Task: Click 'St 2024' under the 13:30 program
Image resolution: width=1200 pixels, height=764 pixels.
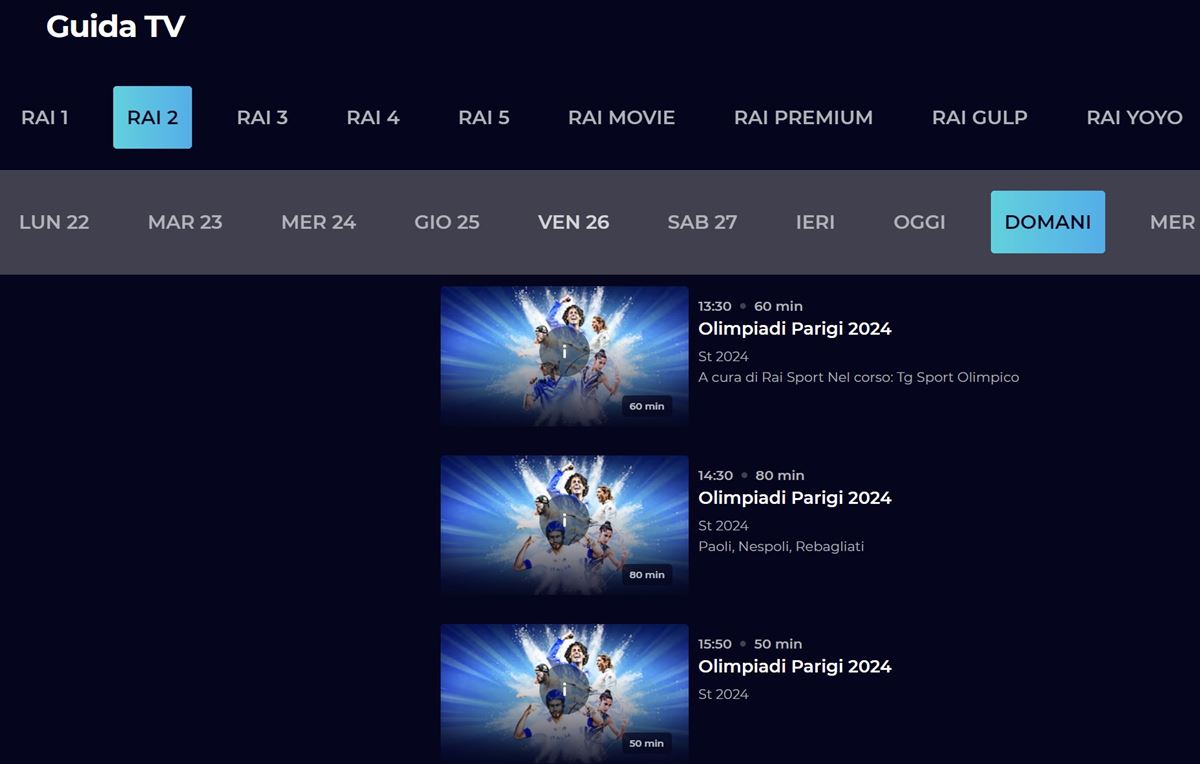Action: tap(723, 356)
